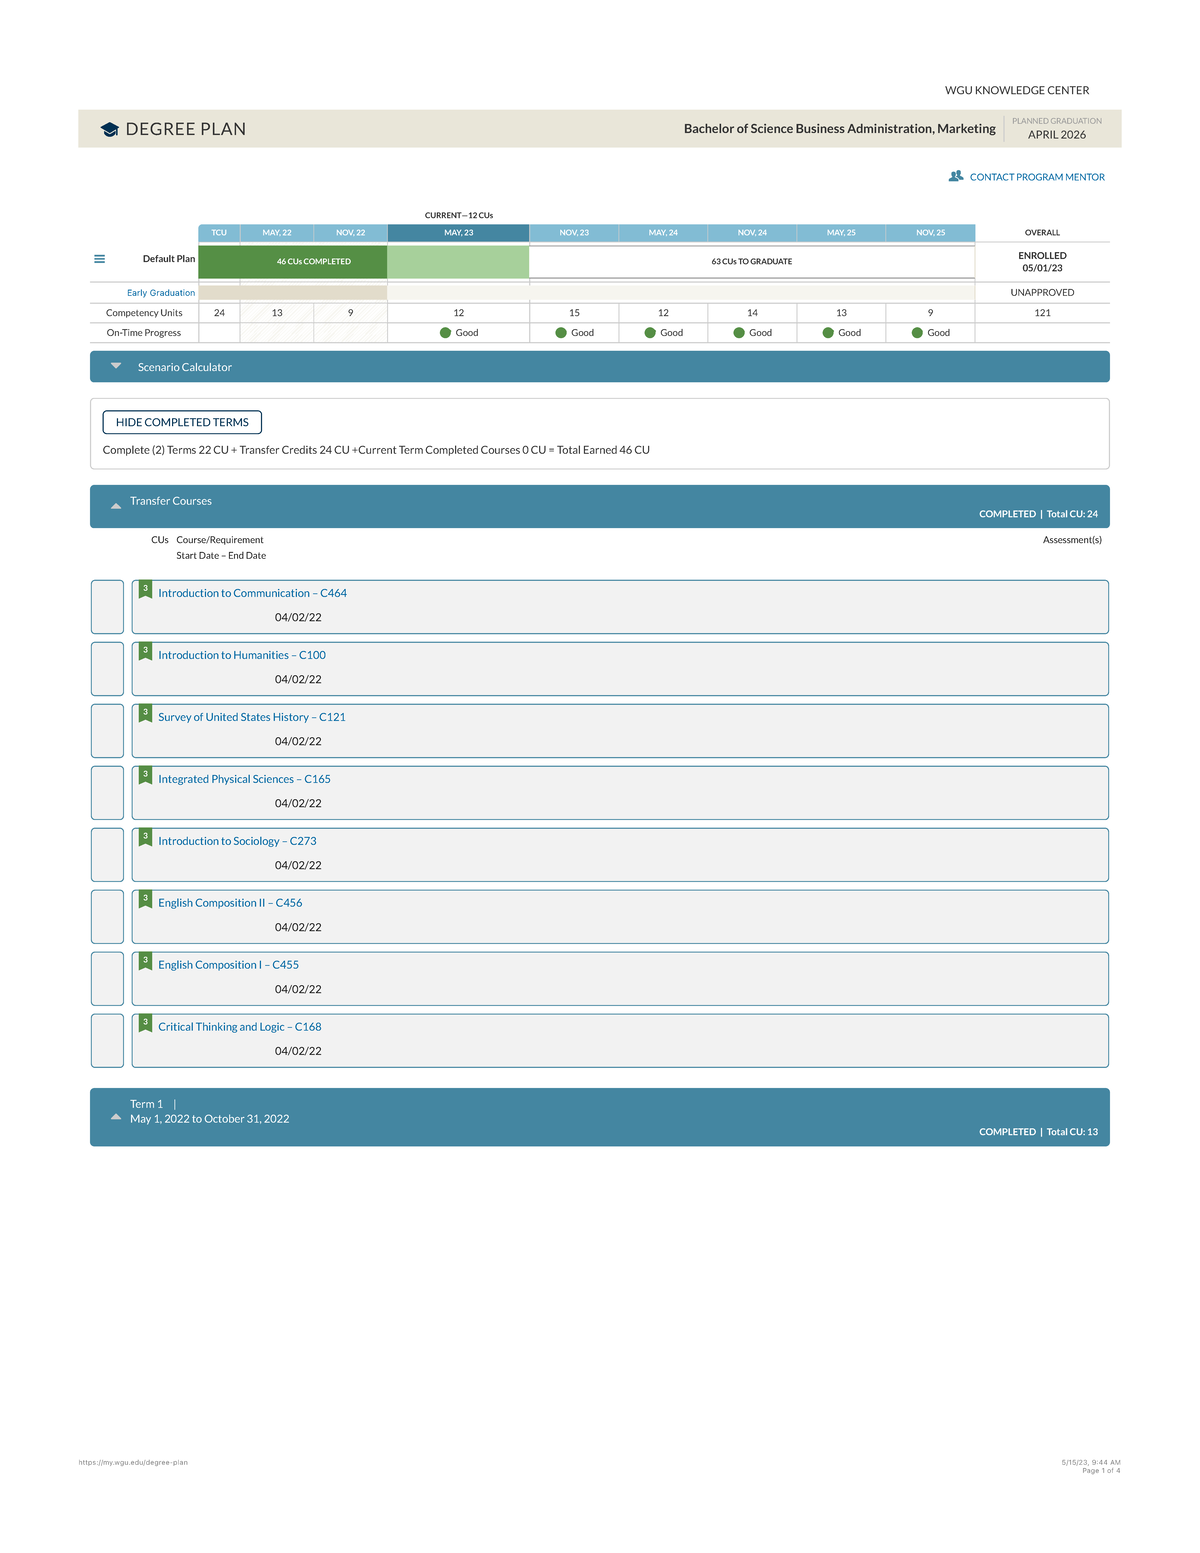
Task: Check the box beside Survey of United States History
Action: [x=107, y=731]
